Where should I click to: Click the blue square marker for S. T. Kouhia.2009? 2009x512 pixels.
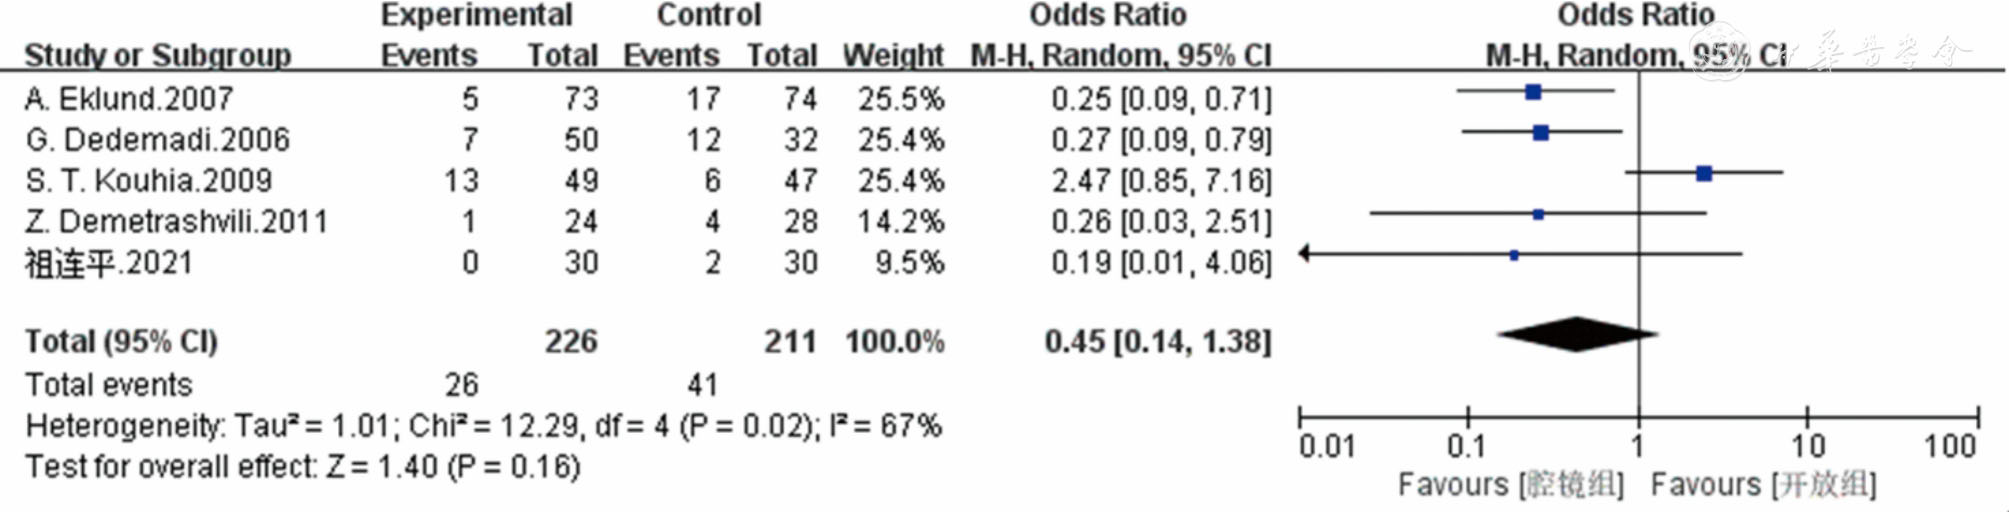pos(1704,174)
